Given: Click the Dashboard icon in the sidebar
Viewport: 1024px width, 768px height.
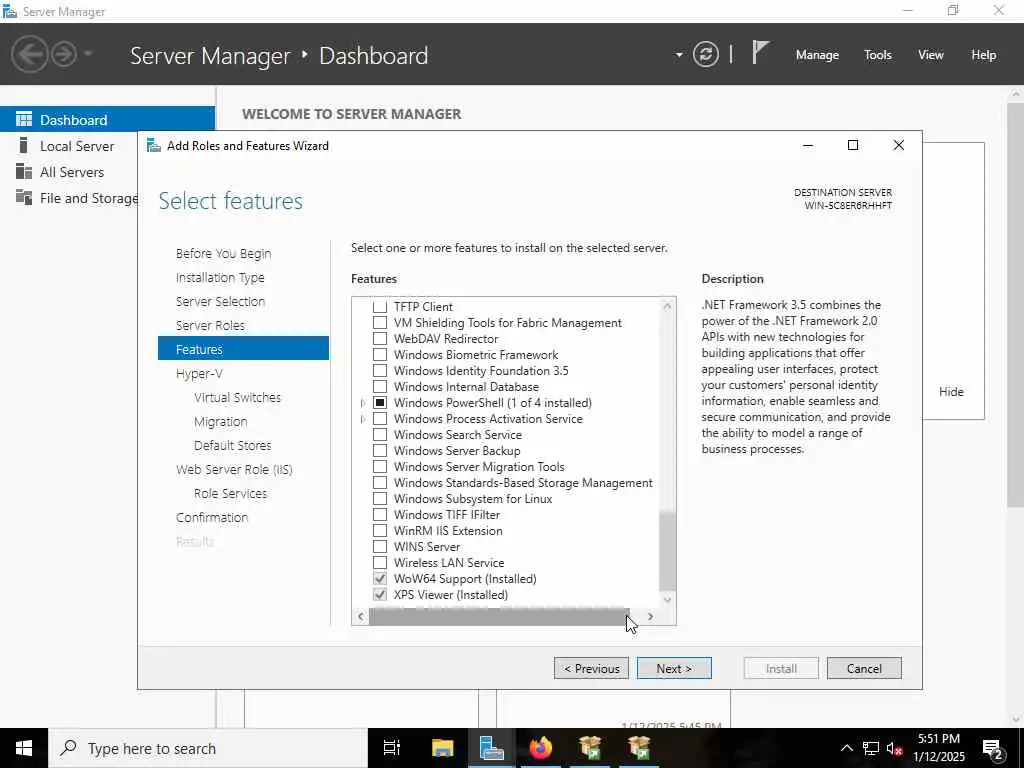Looking at the screenshot, I should point(24,120).
